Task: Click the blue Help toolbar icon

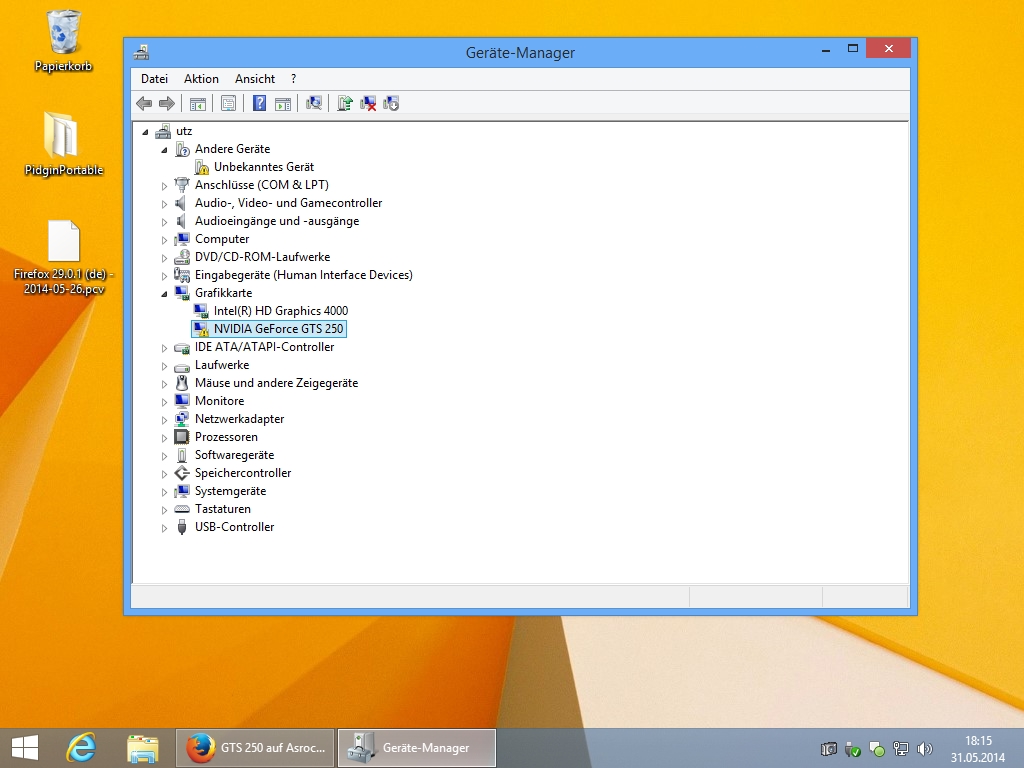Action: (259, 103)
